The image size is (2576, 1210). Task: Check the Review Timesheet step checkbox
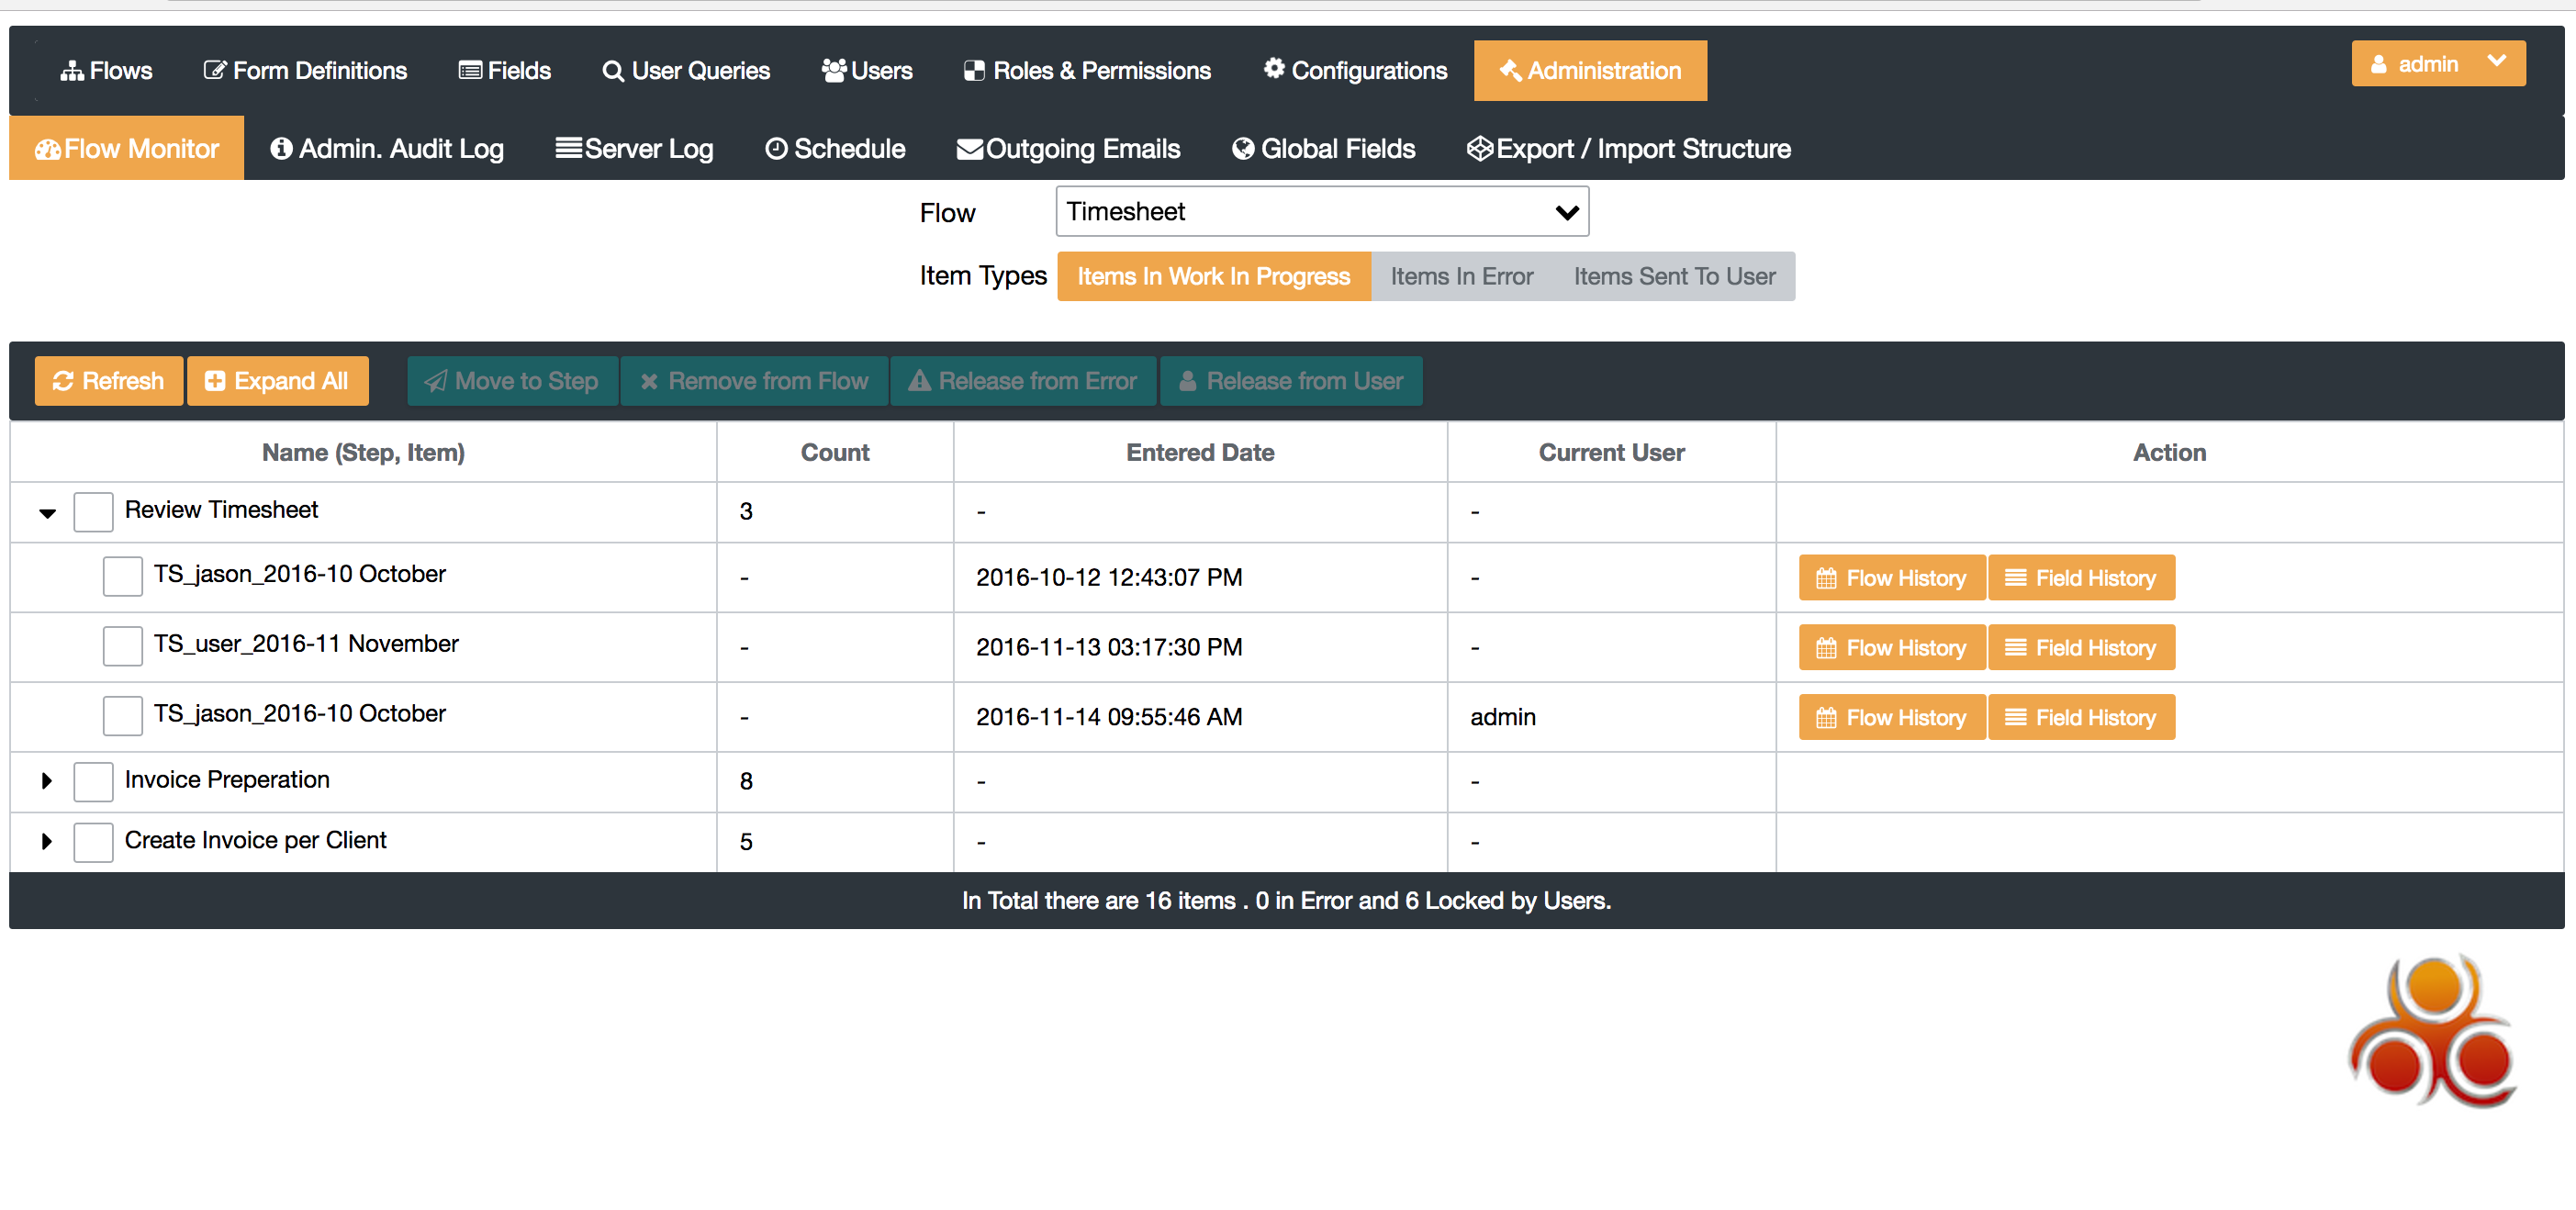93,512
